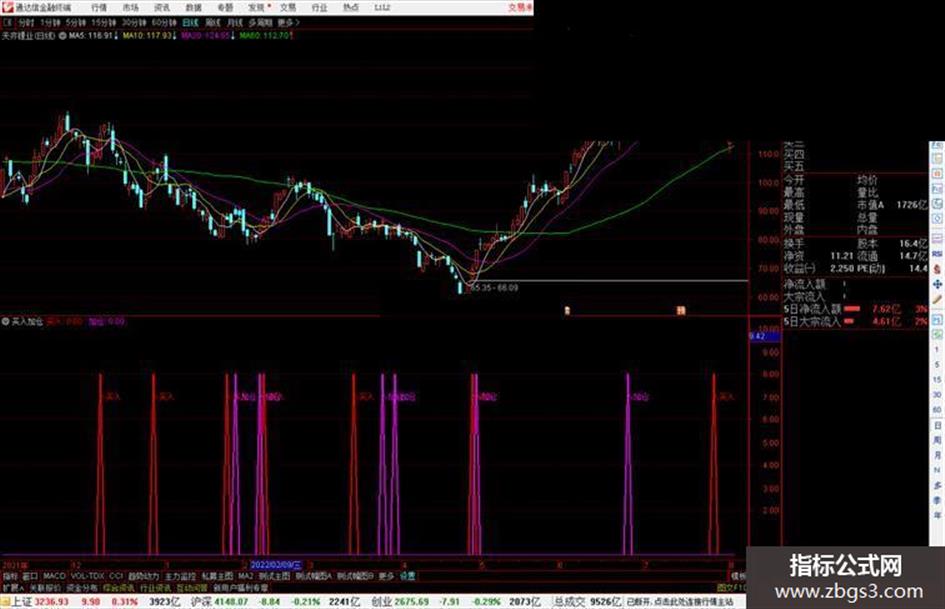Image resolution: width=945 pixels, height=609 pixels.
Task: Select the MA2 indicator tab
Action: [x=245, y=576]
